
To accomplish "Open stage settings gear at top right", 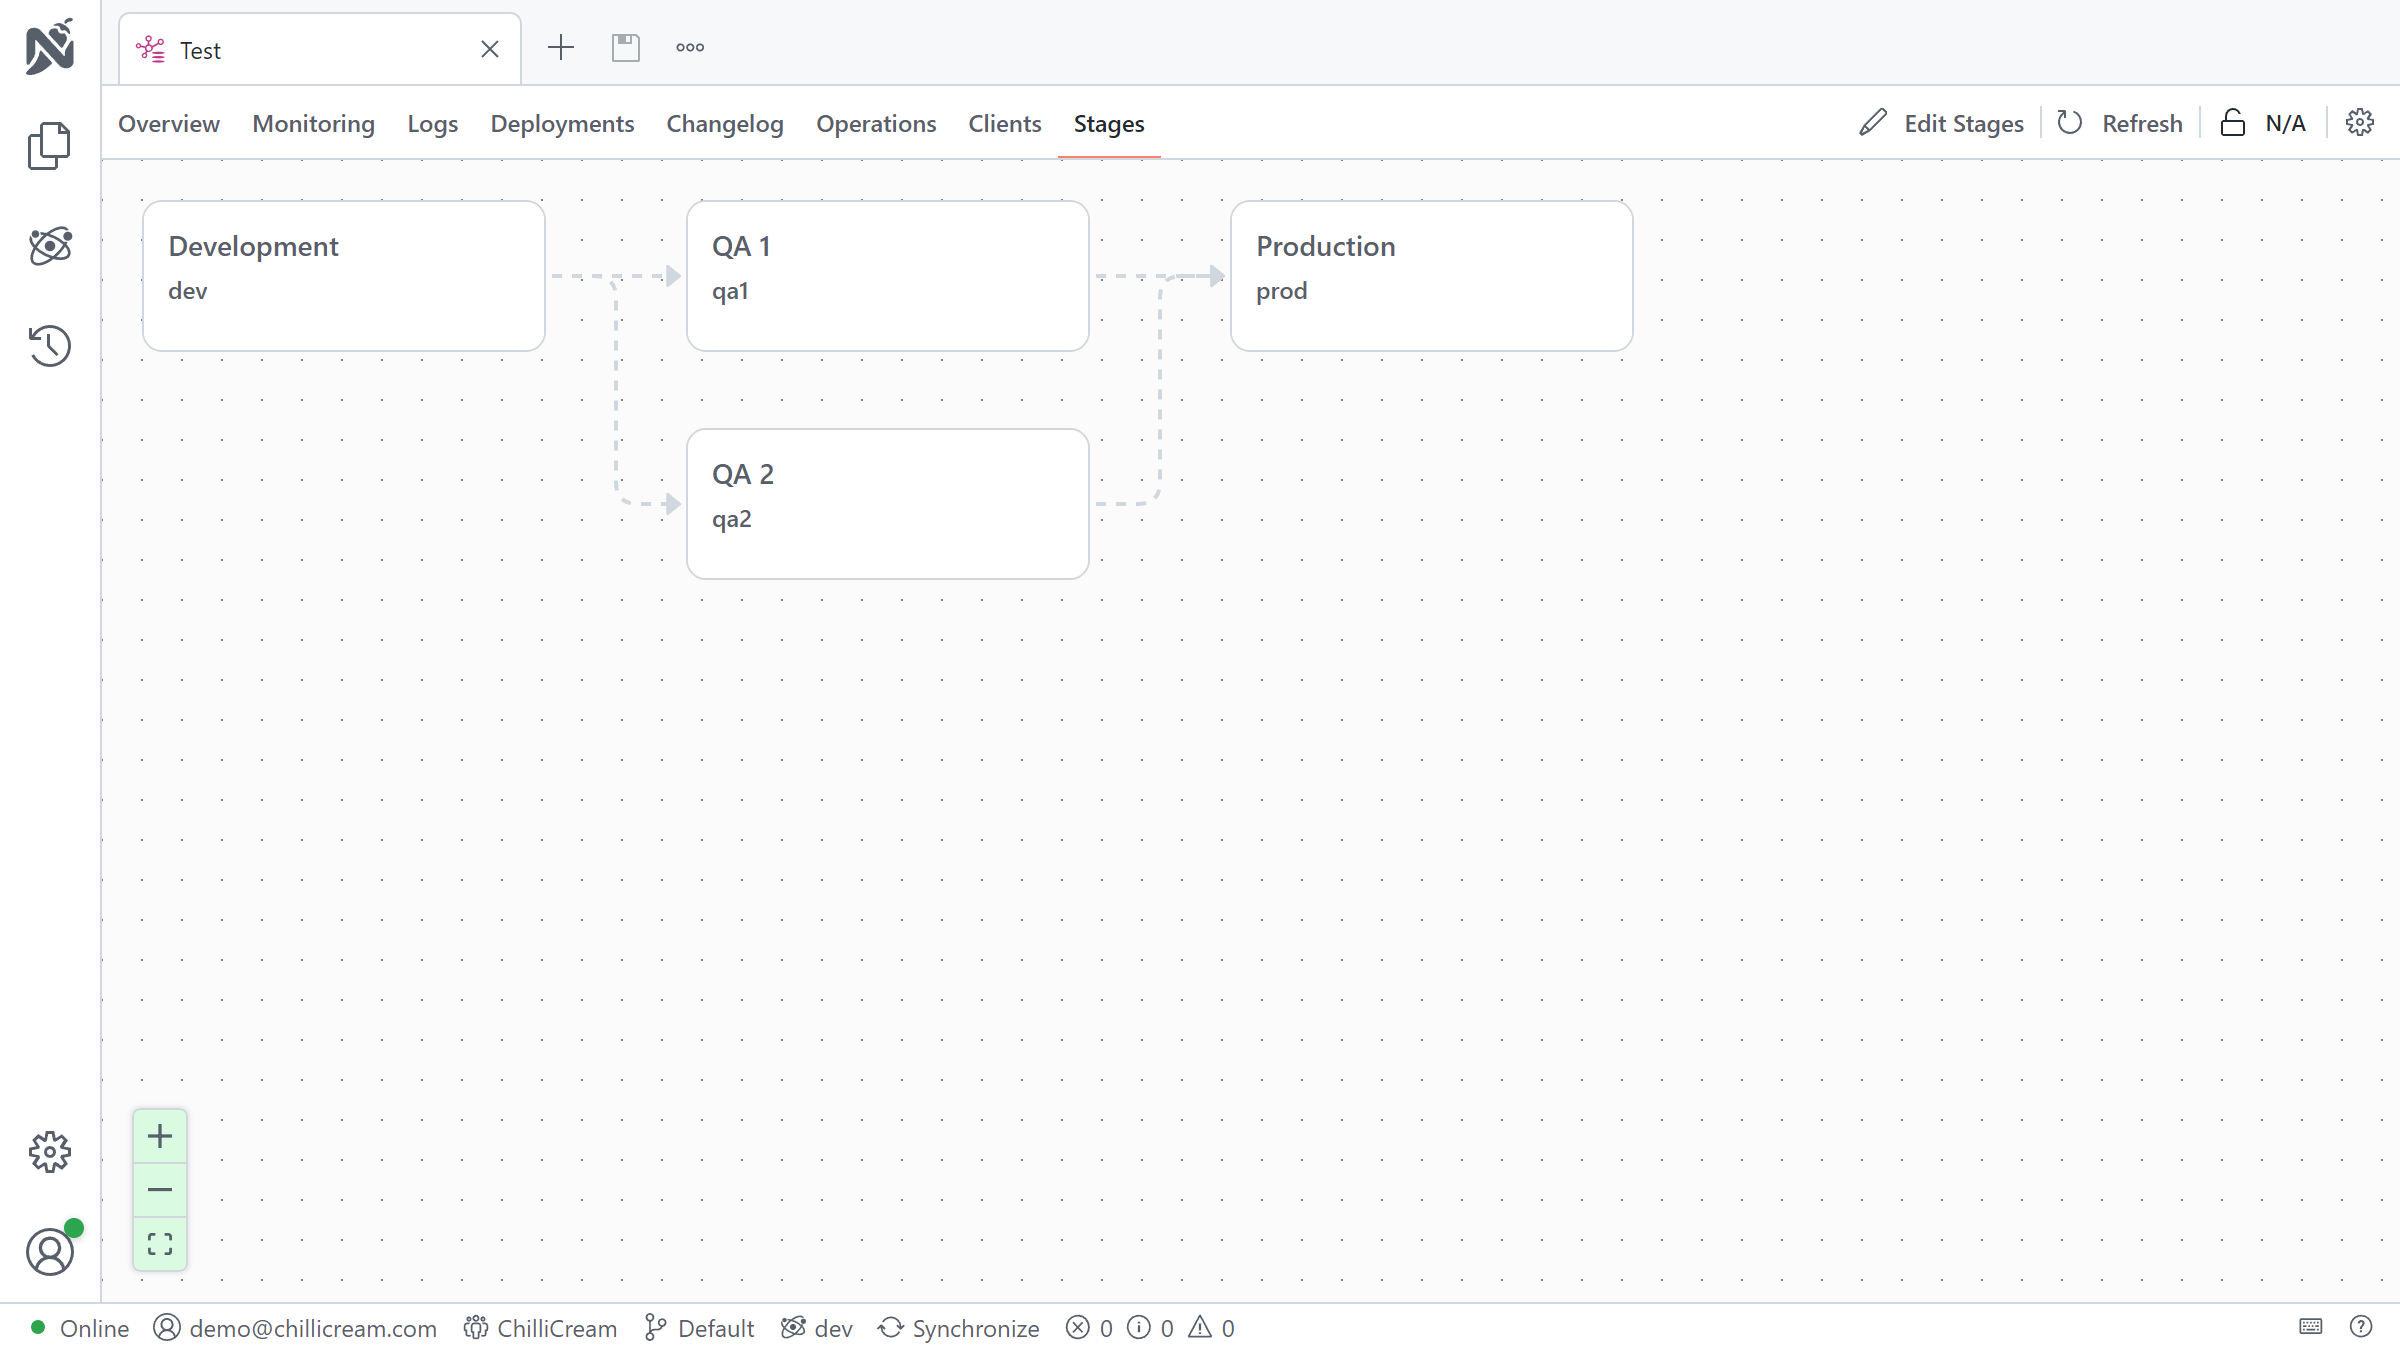I will pyautogui.click(x=2360, y=123).
